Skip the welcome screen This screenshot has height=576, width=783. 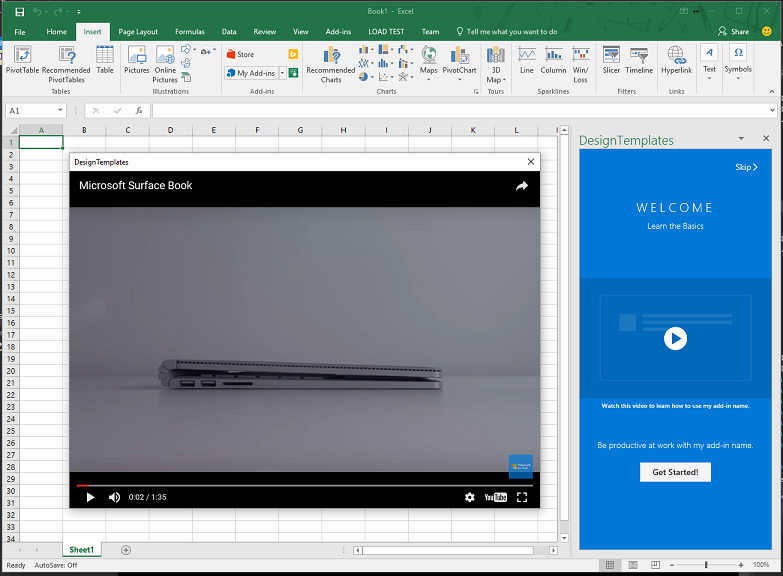746,167
